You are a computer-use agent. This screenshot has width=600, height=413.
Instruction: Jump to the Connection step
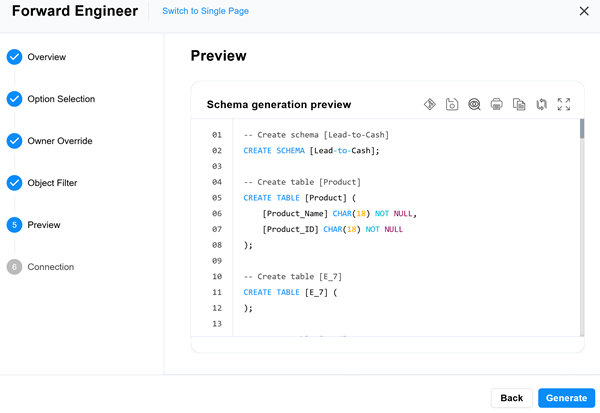tap(51, 267)
